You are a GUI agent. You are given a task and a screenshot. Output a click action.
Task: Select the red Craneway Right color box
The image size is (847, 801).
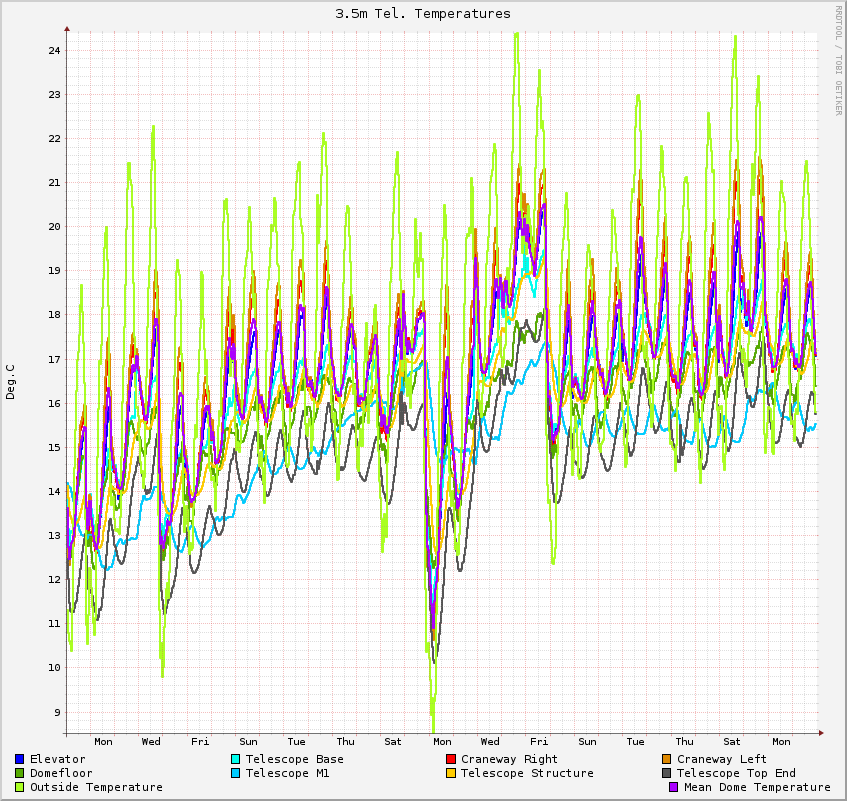[x=451, y=759]
